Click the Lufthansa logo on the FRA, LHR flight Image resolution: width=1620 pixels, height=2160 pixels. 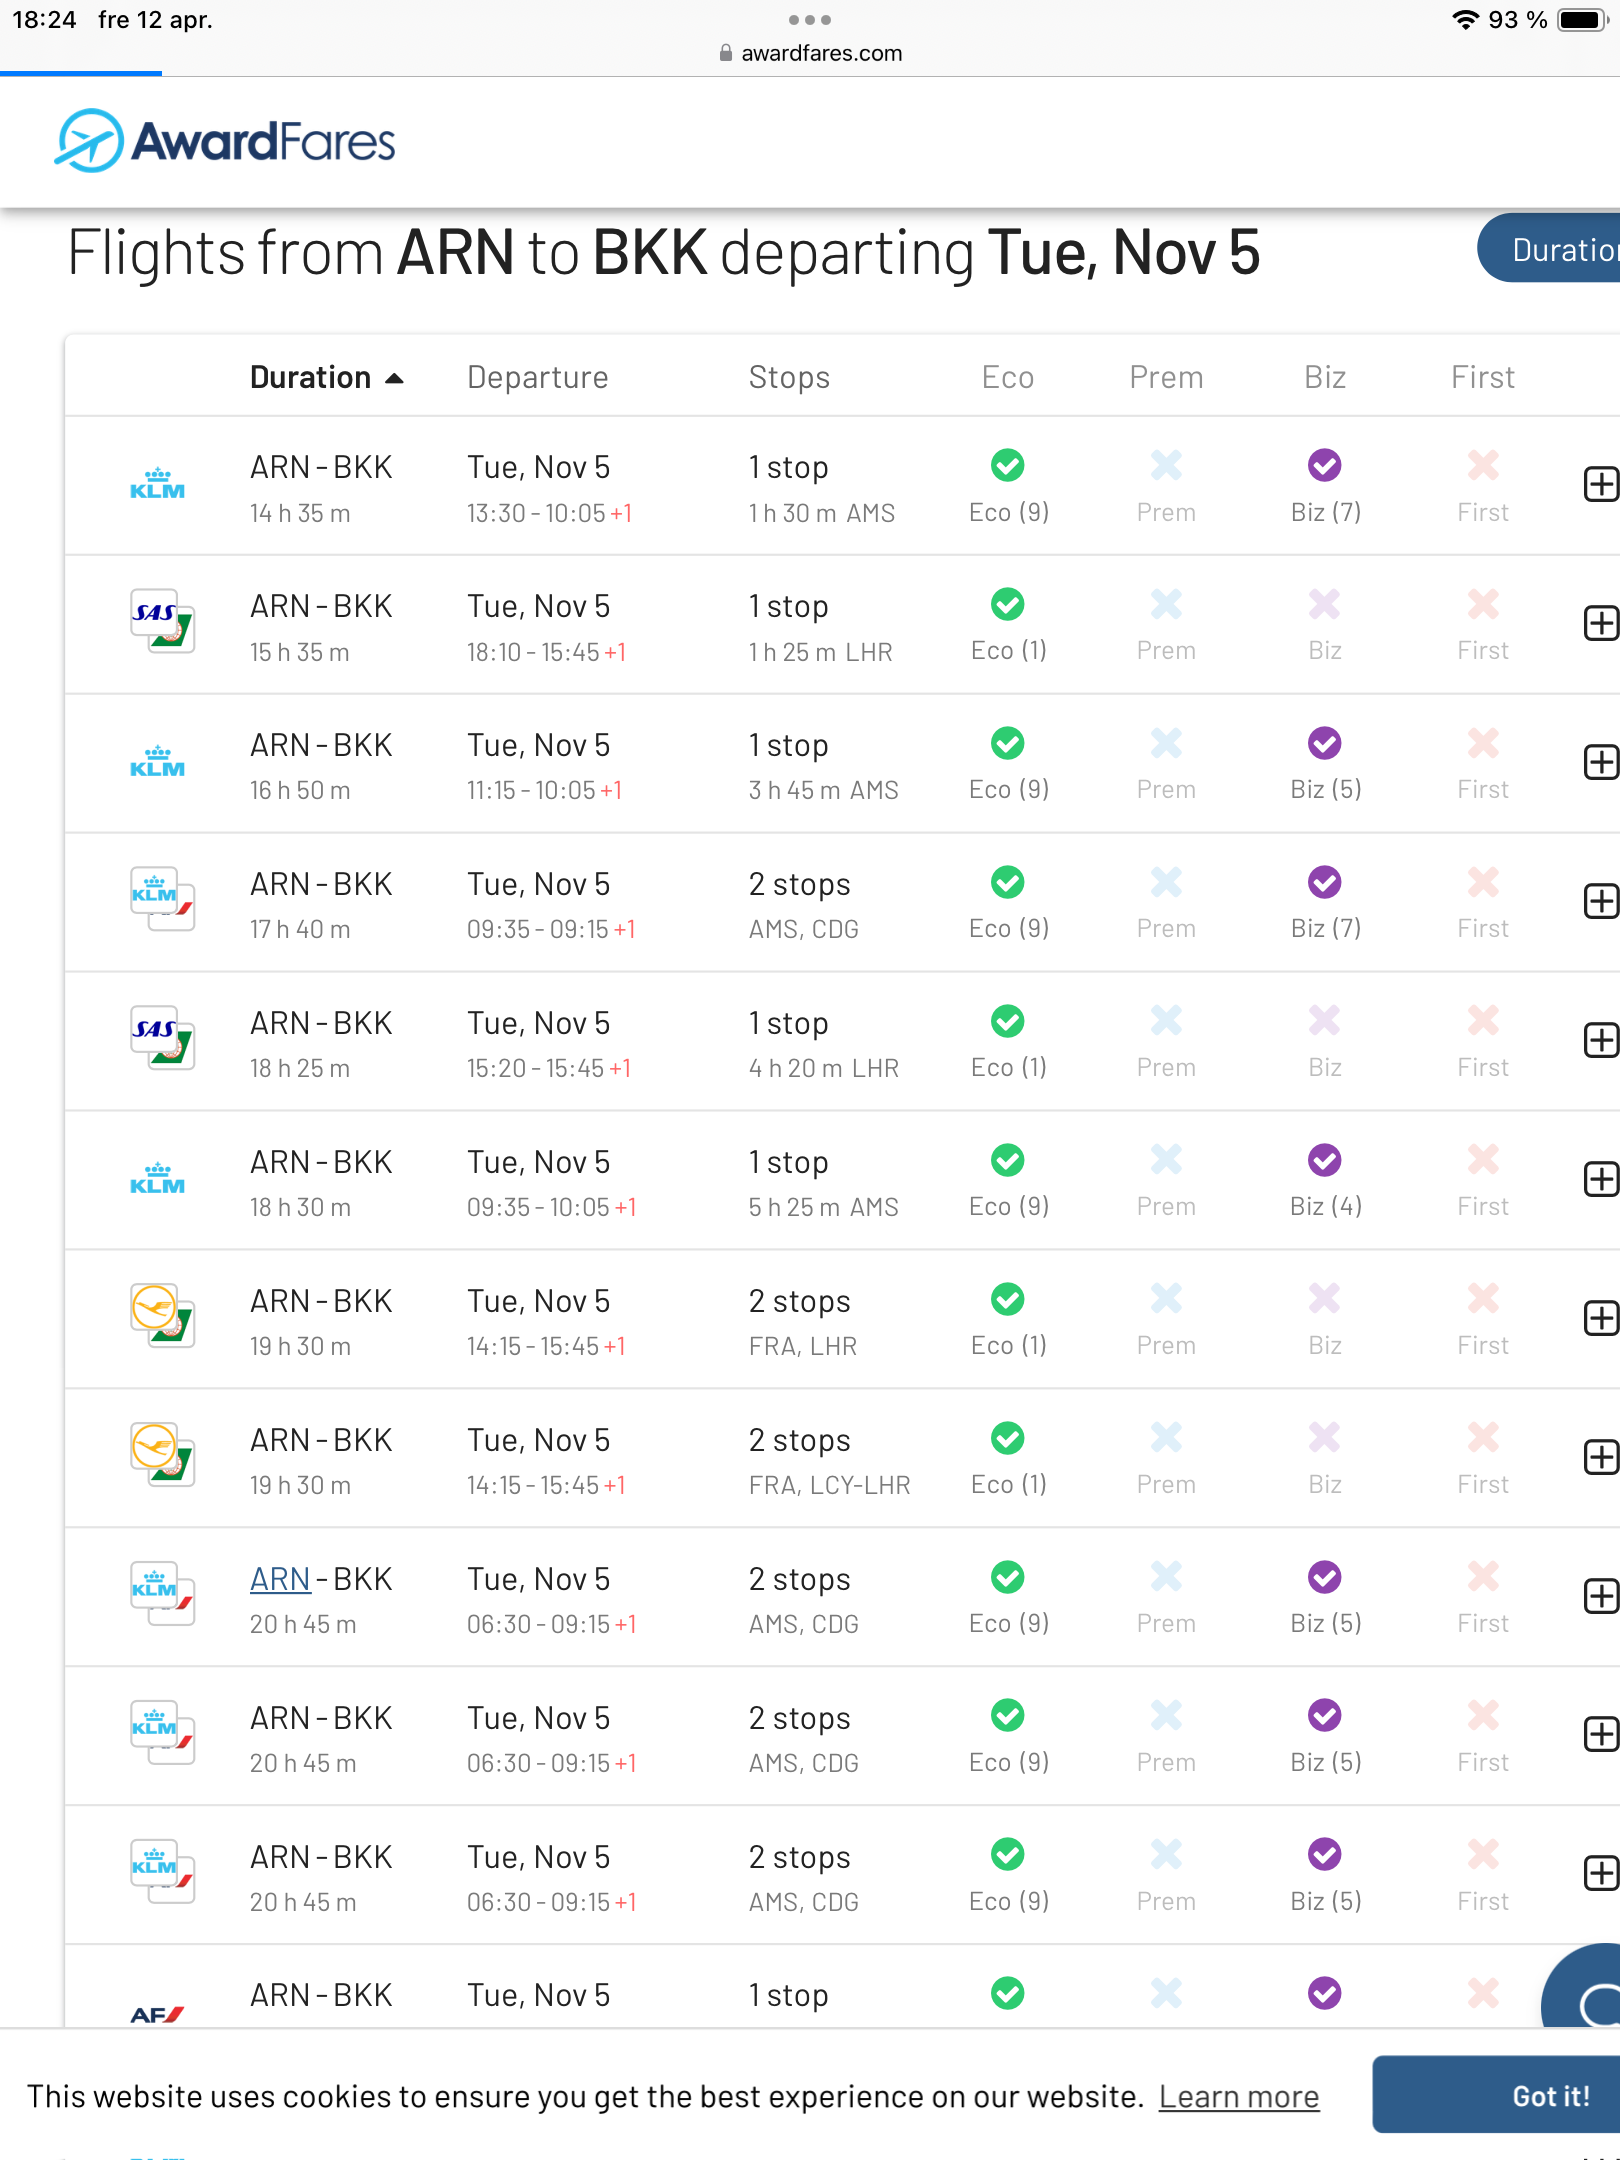162,1316
